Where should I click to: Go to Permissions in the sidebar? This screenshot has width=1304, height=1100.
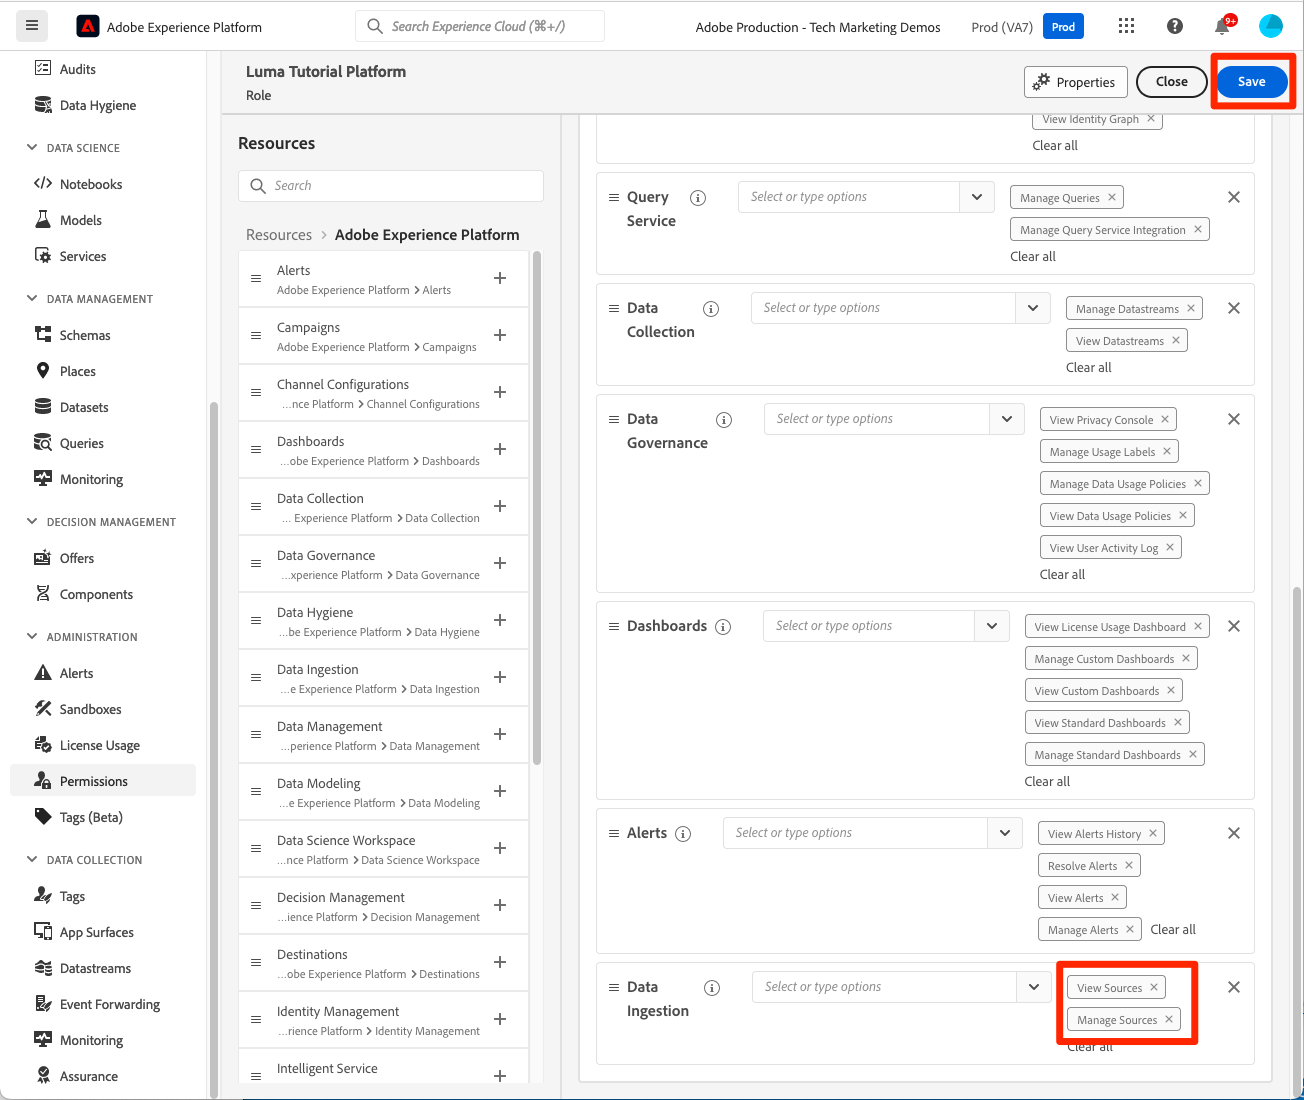[x=103, y=781]
